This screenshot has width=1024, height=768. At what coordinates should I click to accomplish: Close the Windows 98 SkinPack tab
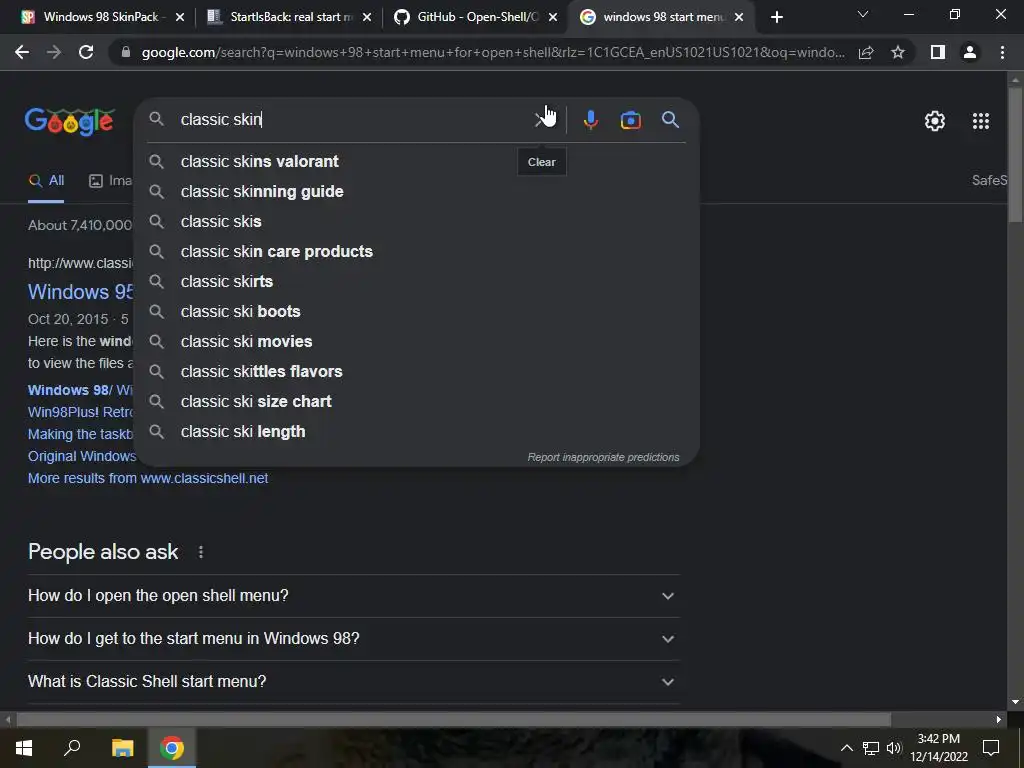pyautogui.click(x=180, y=17)
